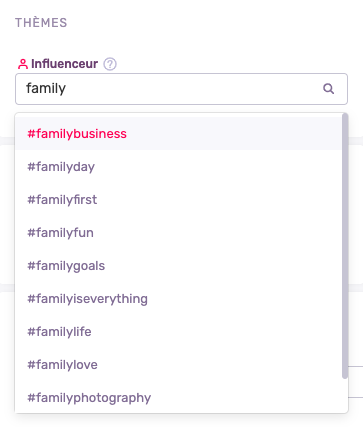Click the Influenceur person icon
The height and width of the screenshot is (427, 363).
point(23,64)
